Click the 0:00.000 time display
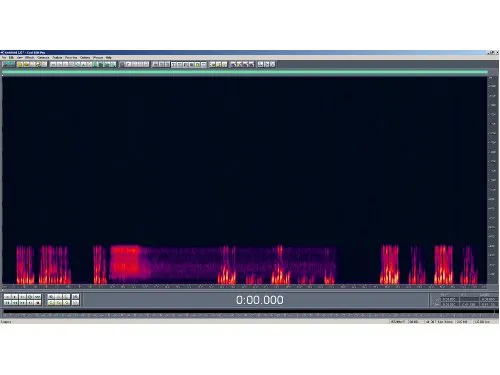 click(x=260, y=300)
